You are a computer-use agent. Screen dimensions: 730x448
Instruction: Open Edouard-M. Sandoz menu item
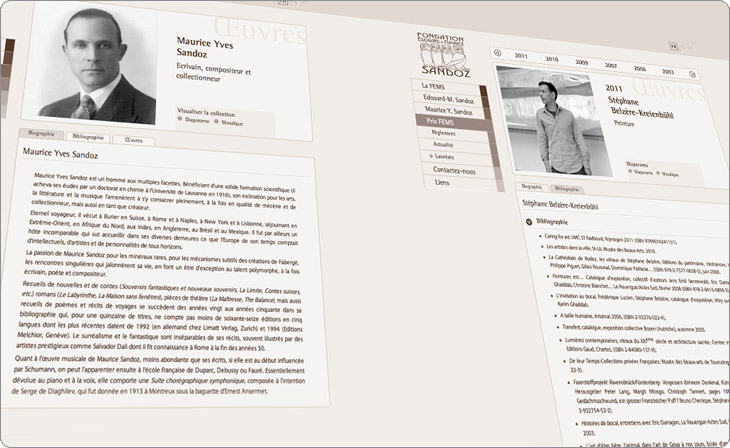448,99
